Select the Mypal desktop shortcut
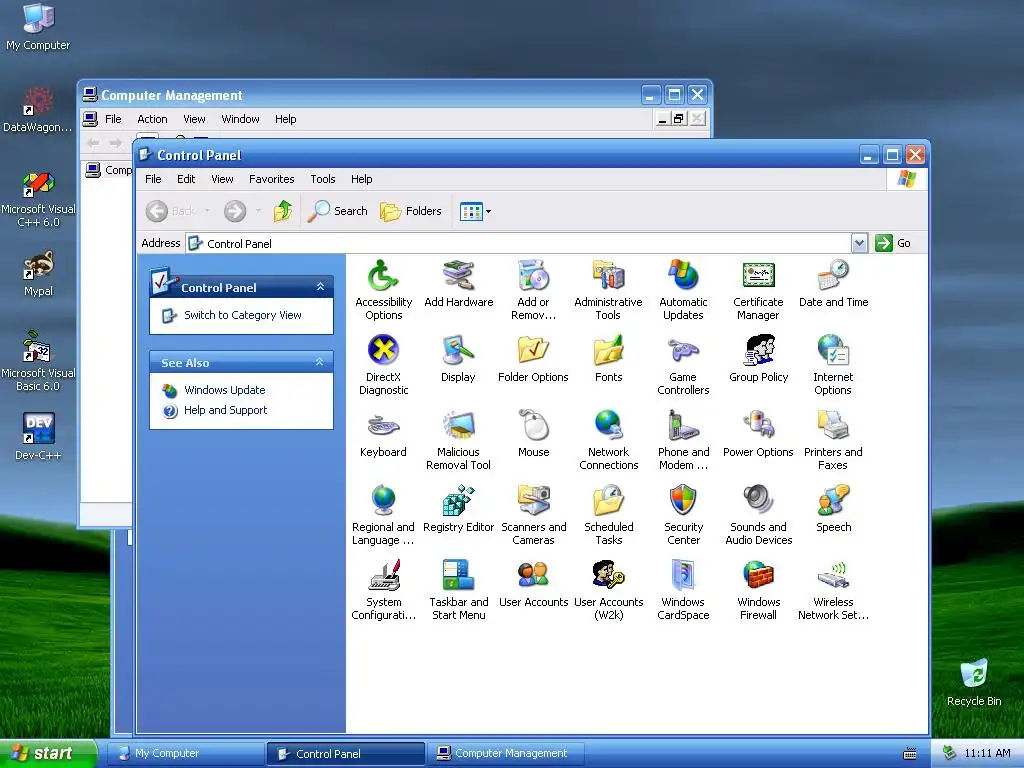 click(x=38, y=274)
